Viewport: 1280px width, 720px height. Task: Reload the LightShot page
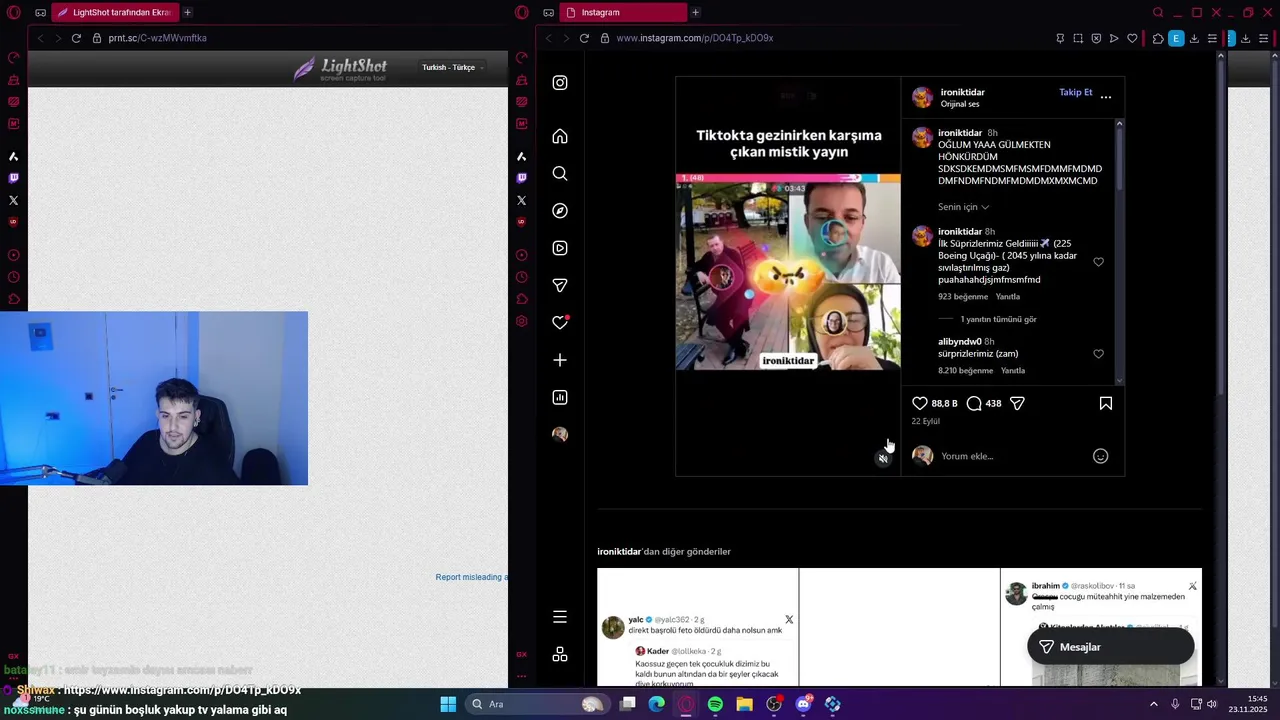coord(76,38)
